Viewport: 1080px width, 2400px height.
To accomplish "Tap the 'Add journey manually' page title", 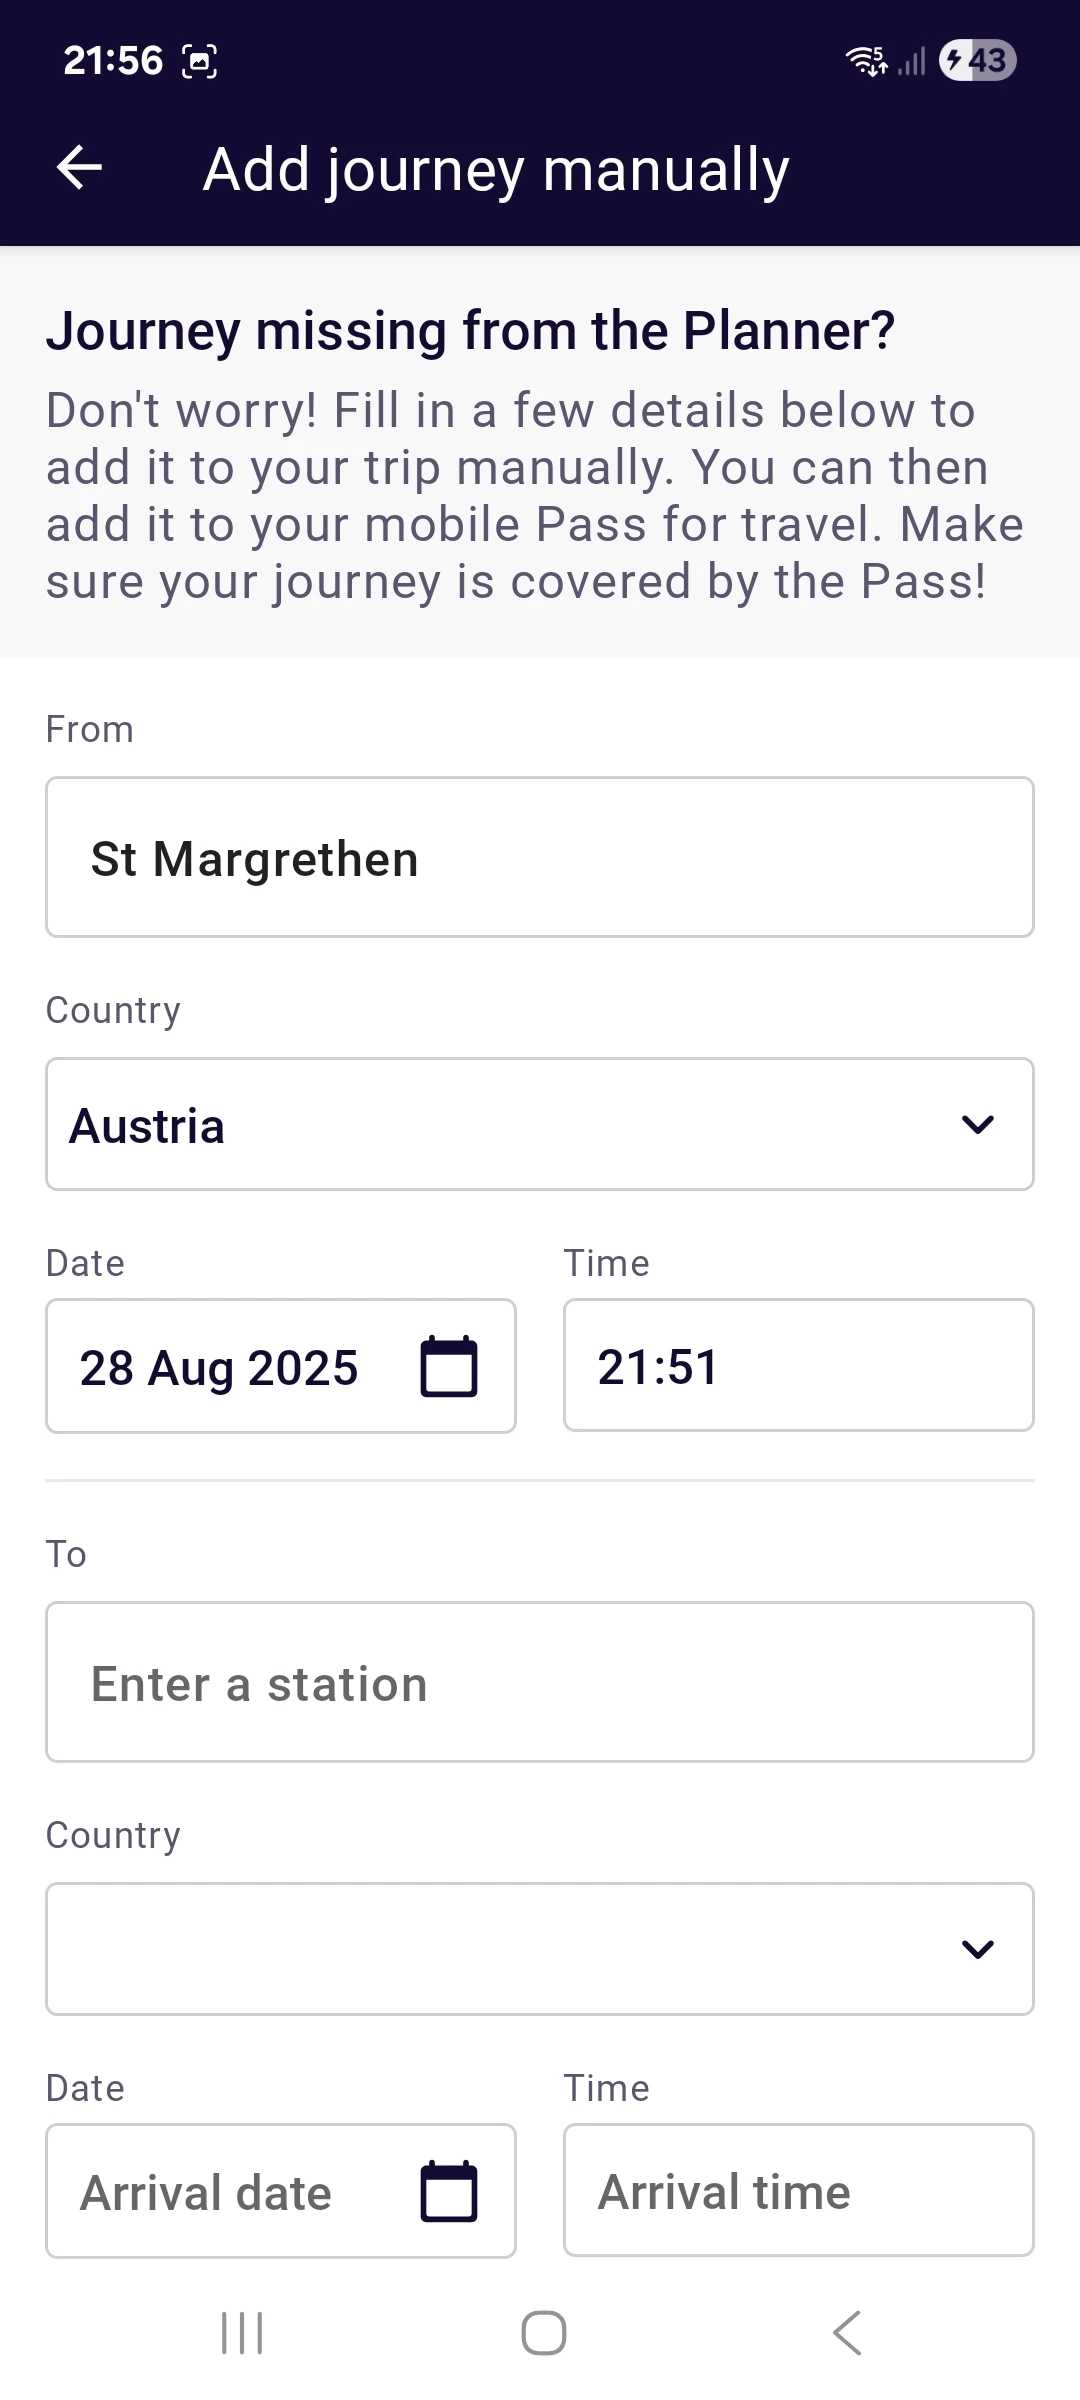I will [496, 169].
